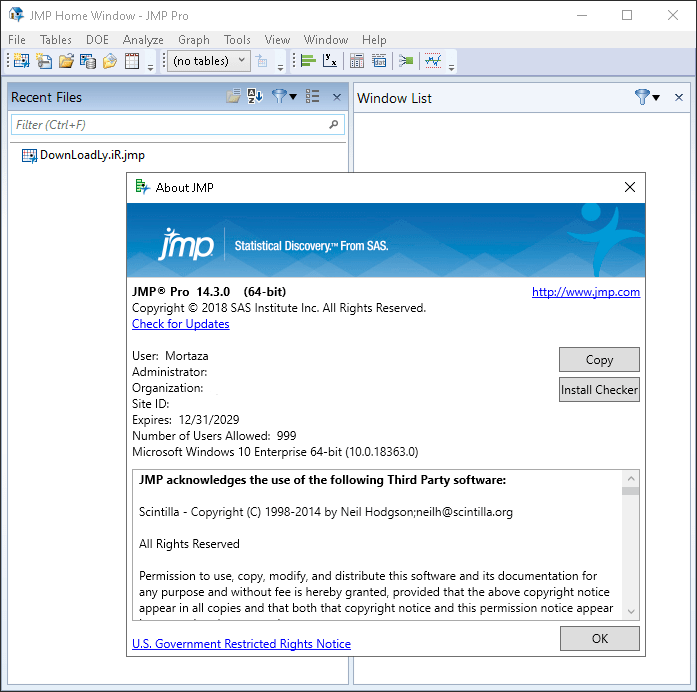
Task: Open the Window List filter funnel dropdown
Action: 647,96
